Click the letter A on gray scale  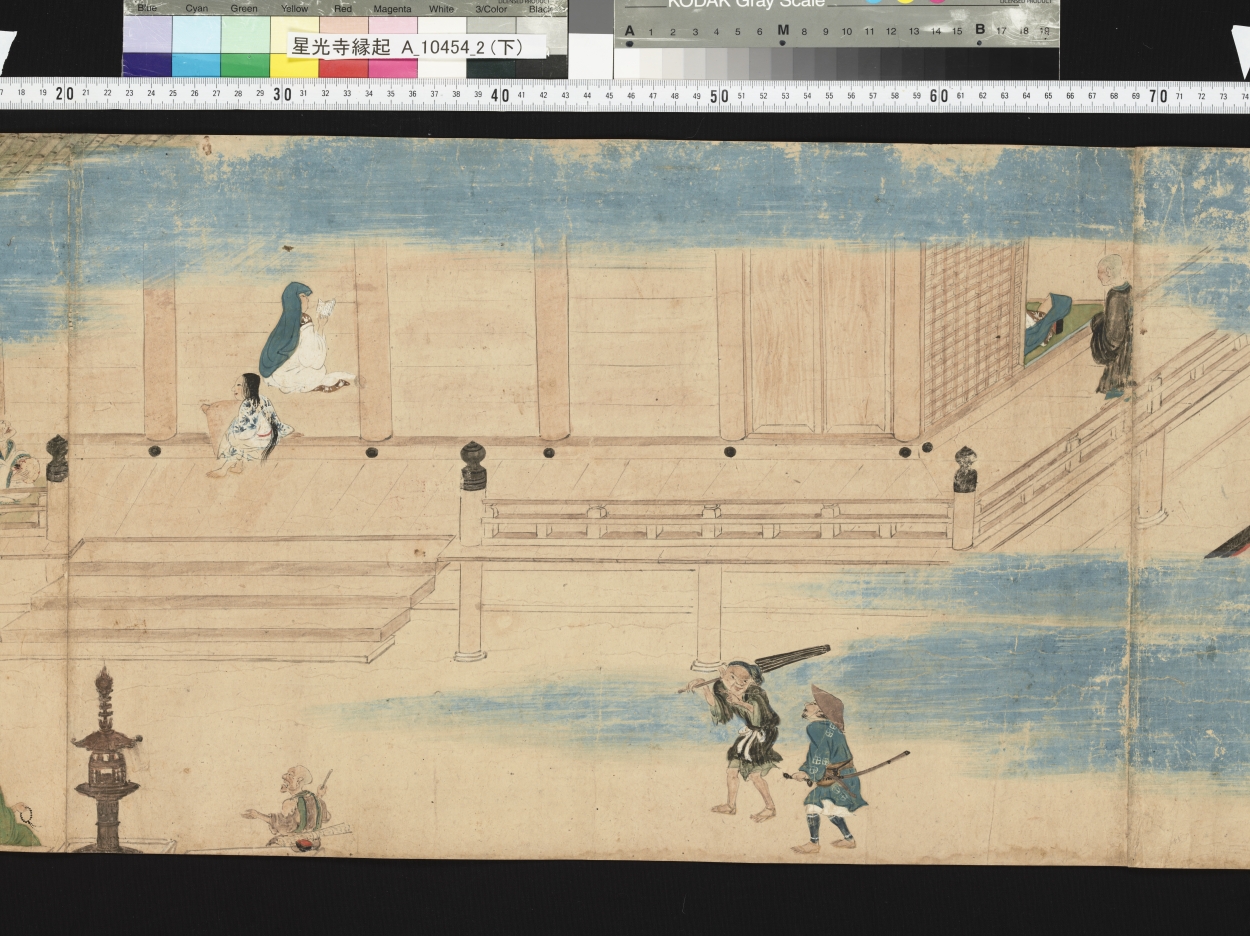(629, 31)
